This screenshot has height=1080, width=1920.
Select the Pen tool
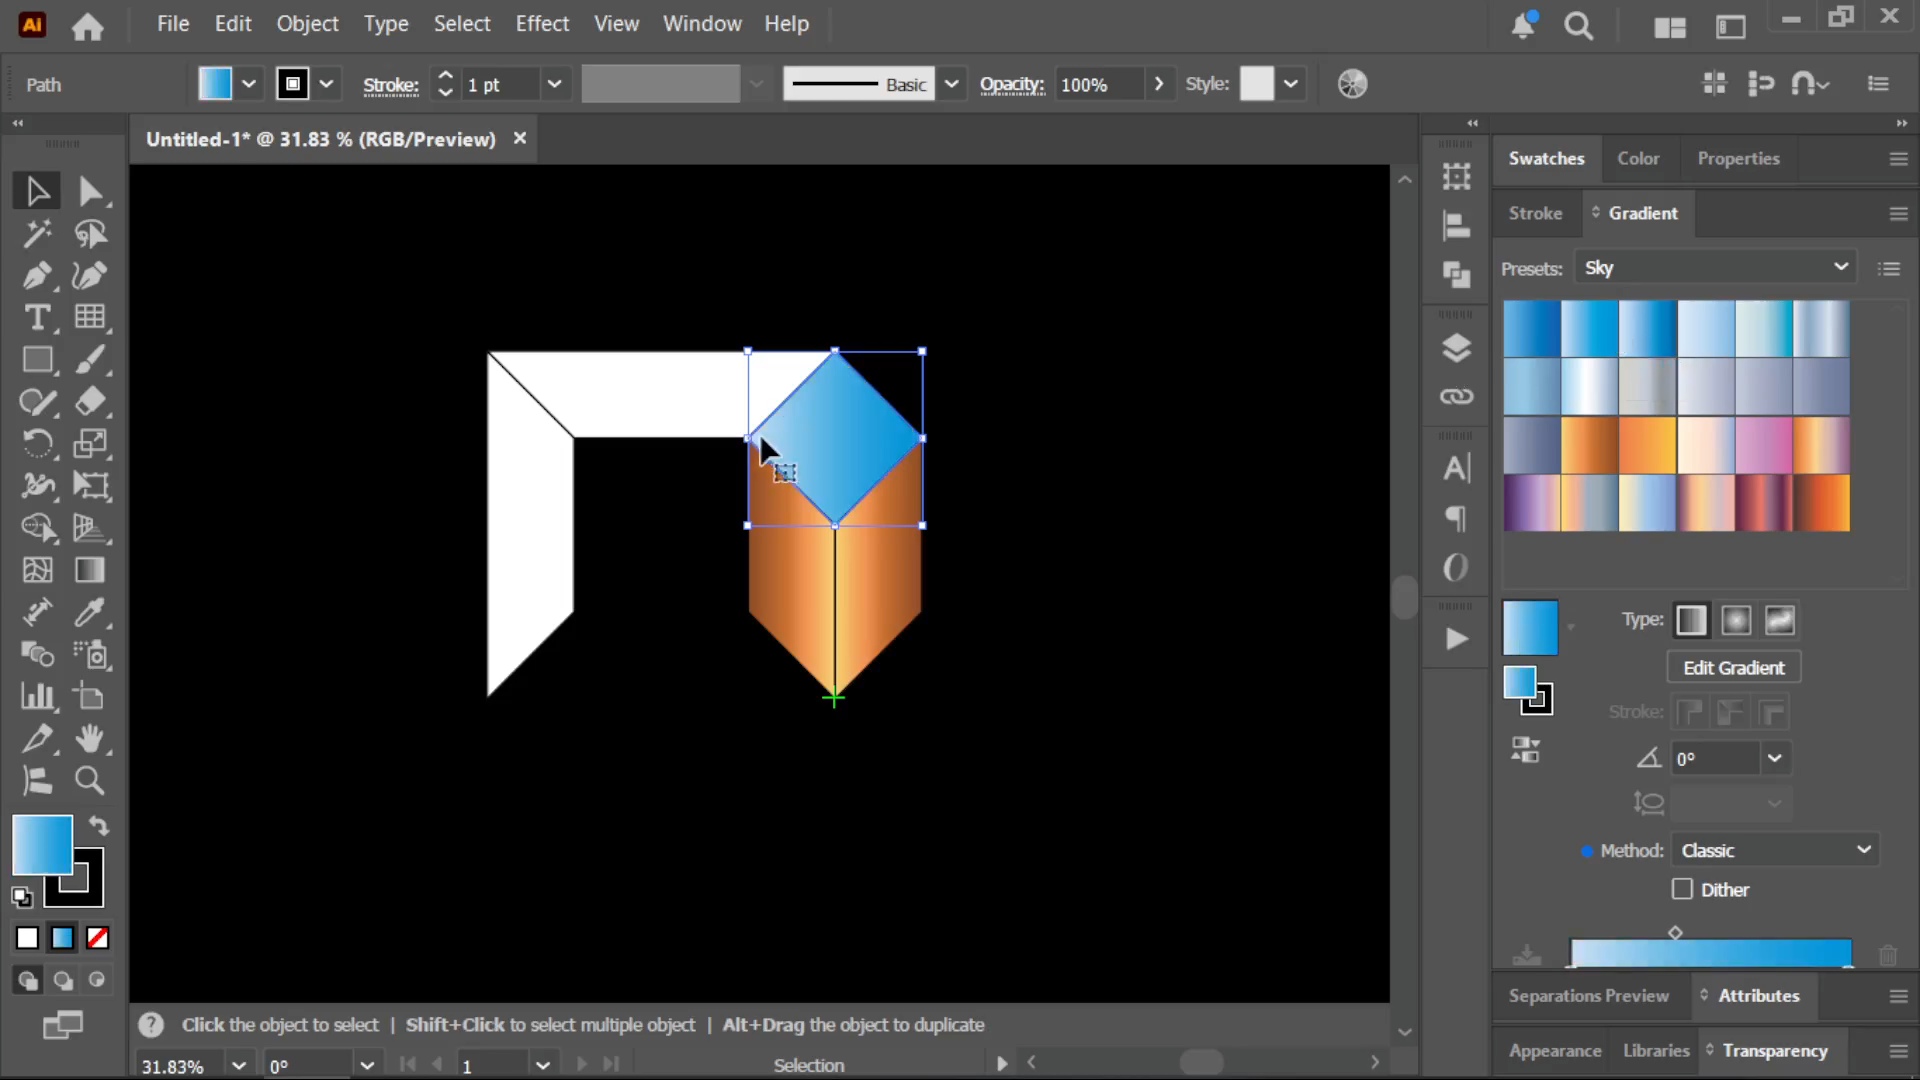tap(37, 276)
